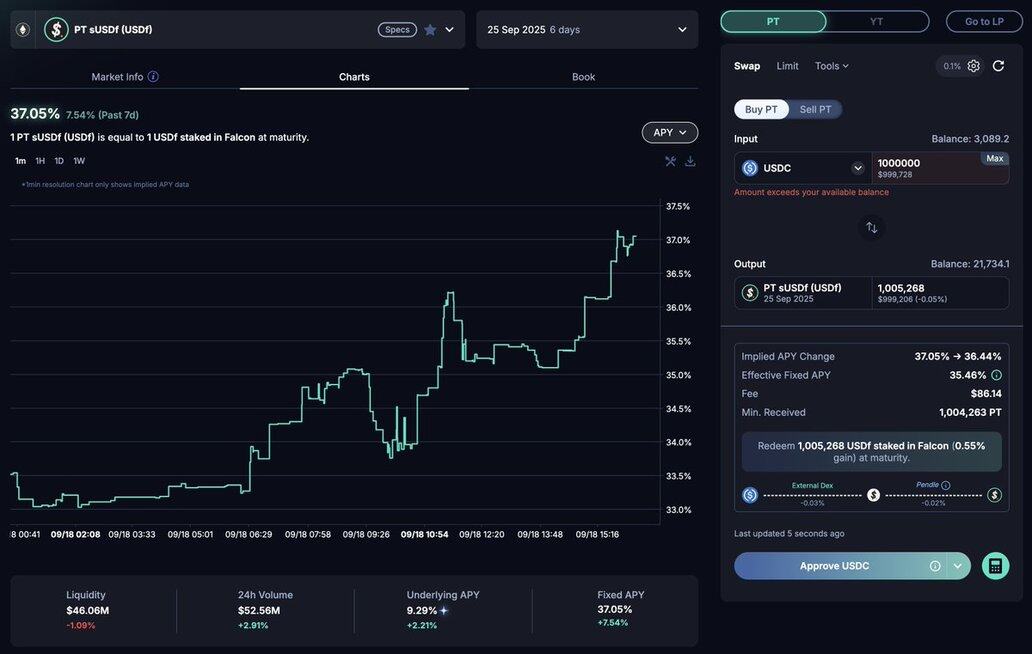
Task: Open the 25 Sep 2025 maturity dropdown
Action: click(x=586, y=30)
